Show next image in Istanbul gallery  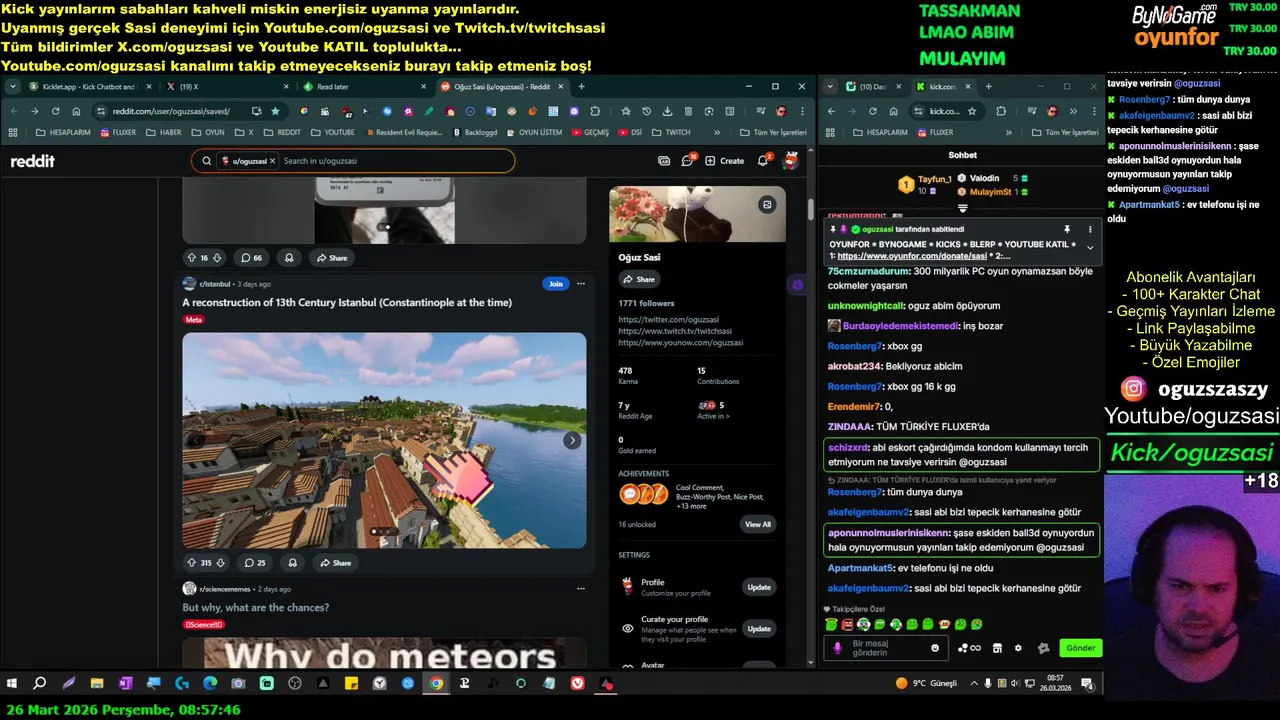pyautogui.click(x=572, y=440)
